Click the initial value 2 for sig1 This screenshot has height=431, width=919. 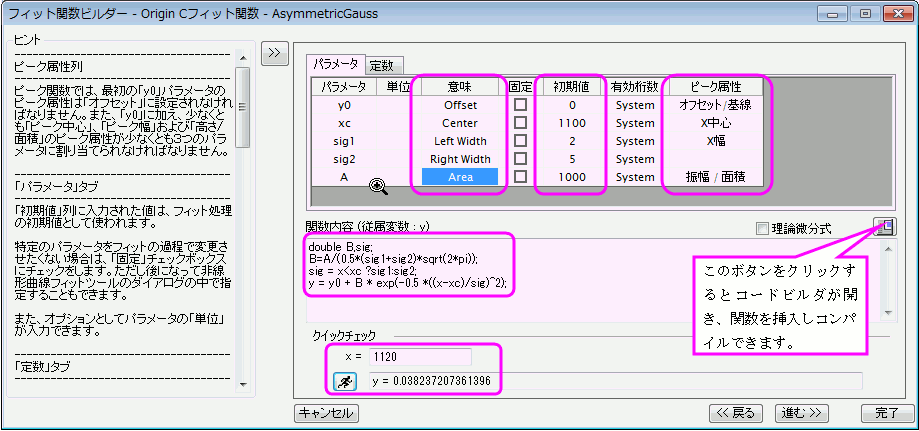[x=571, y=141]
